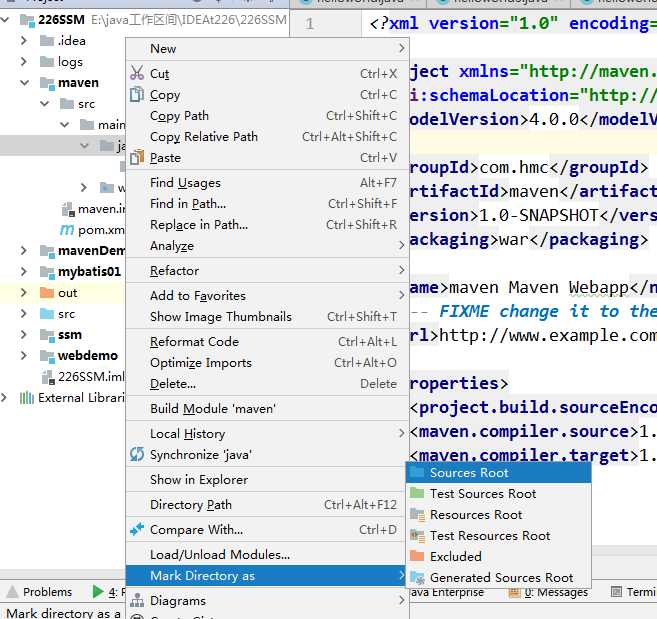Choose Show Image Thumbnails

267,317
